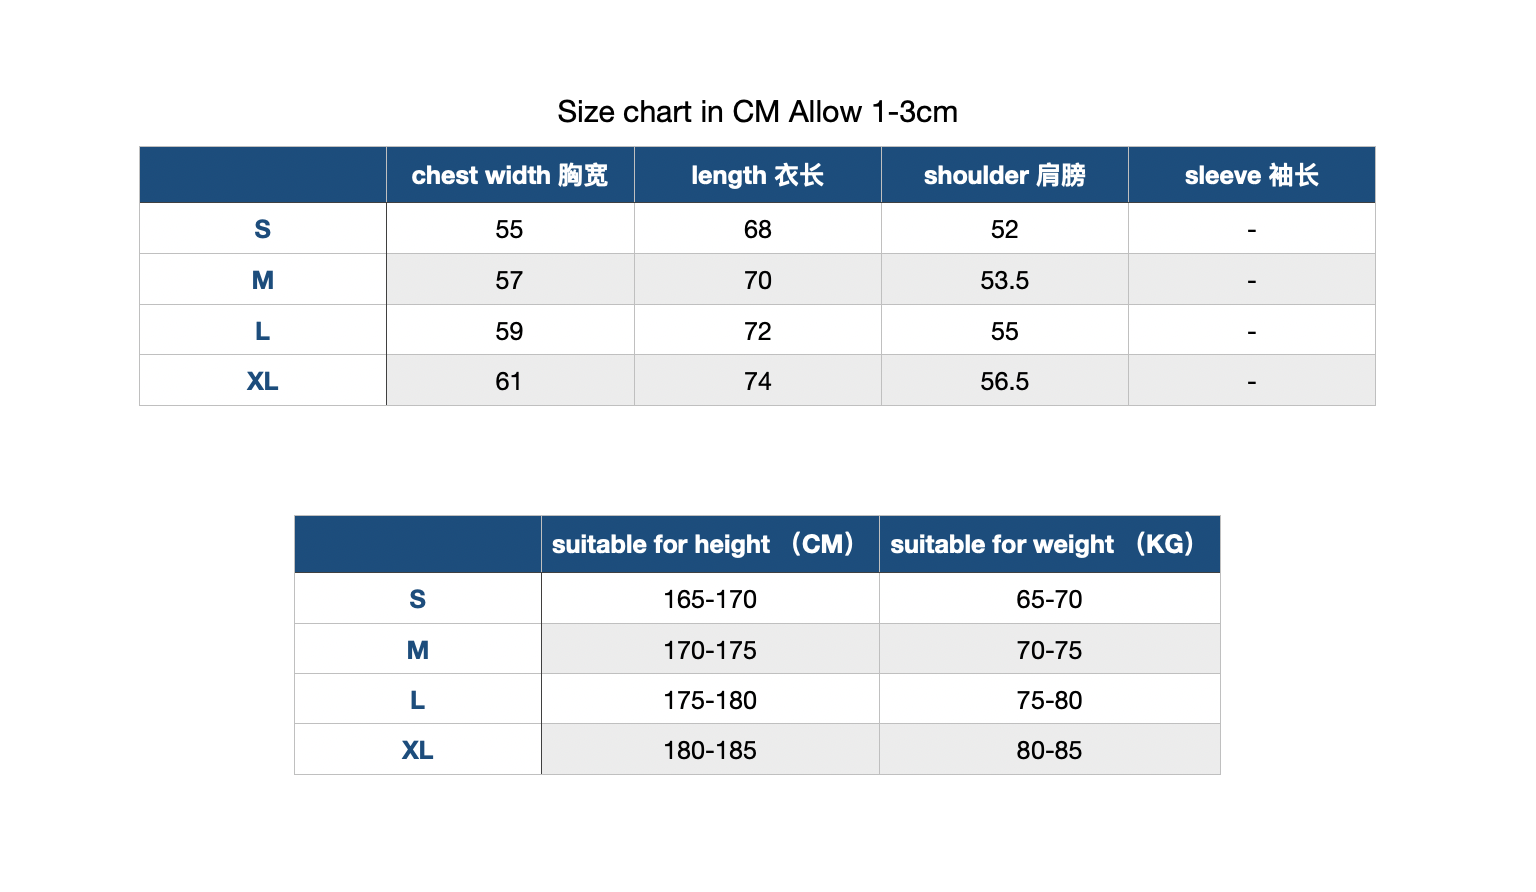
Task: Click the length value 68
Action: tap(757, 229)
